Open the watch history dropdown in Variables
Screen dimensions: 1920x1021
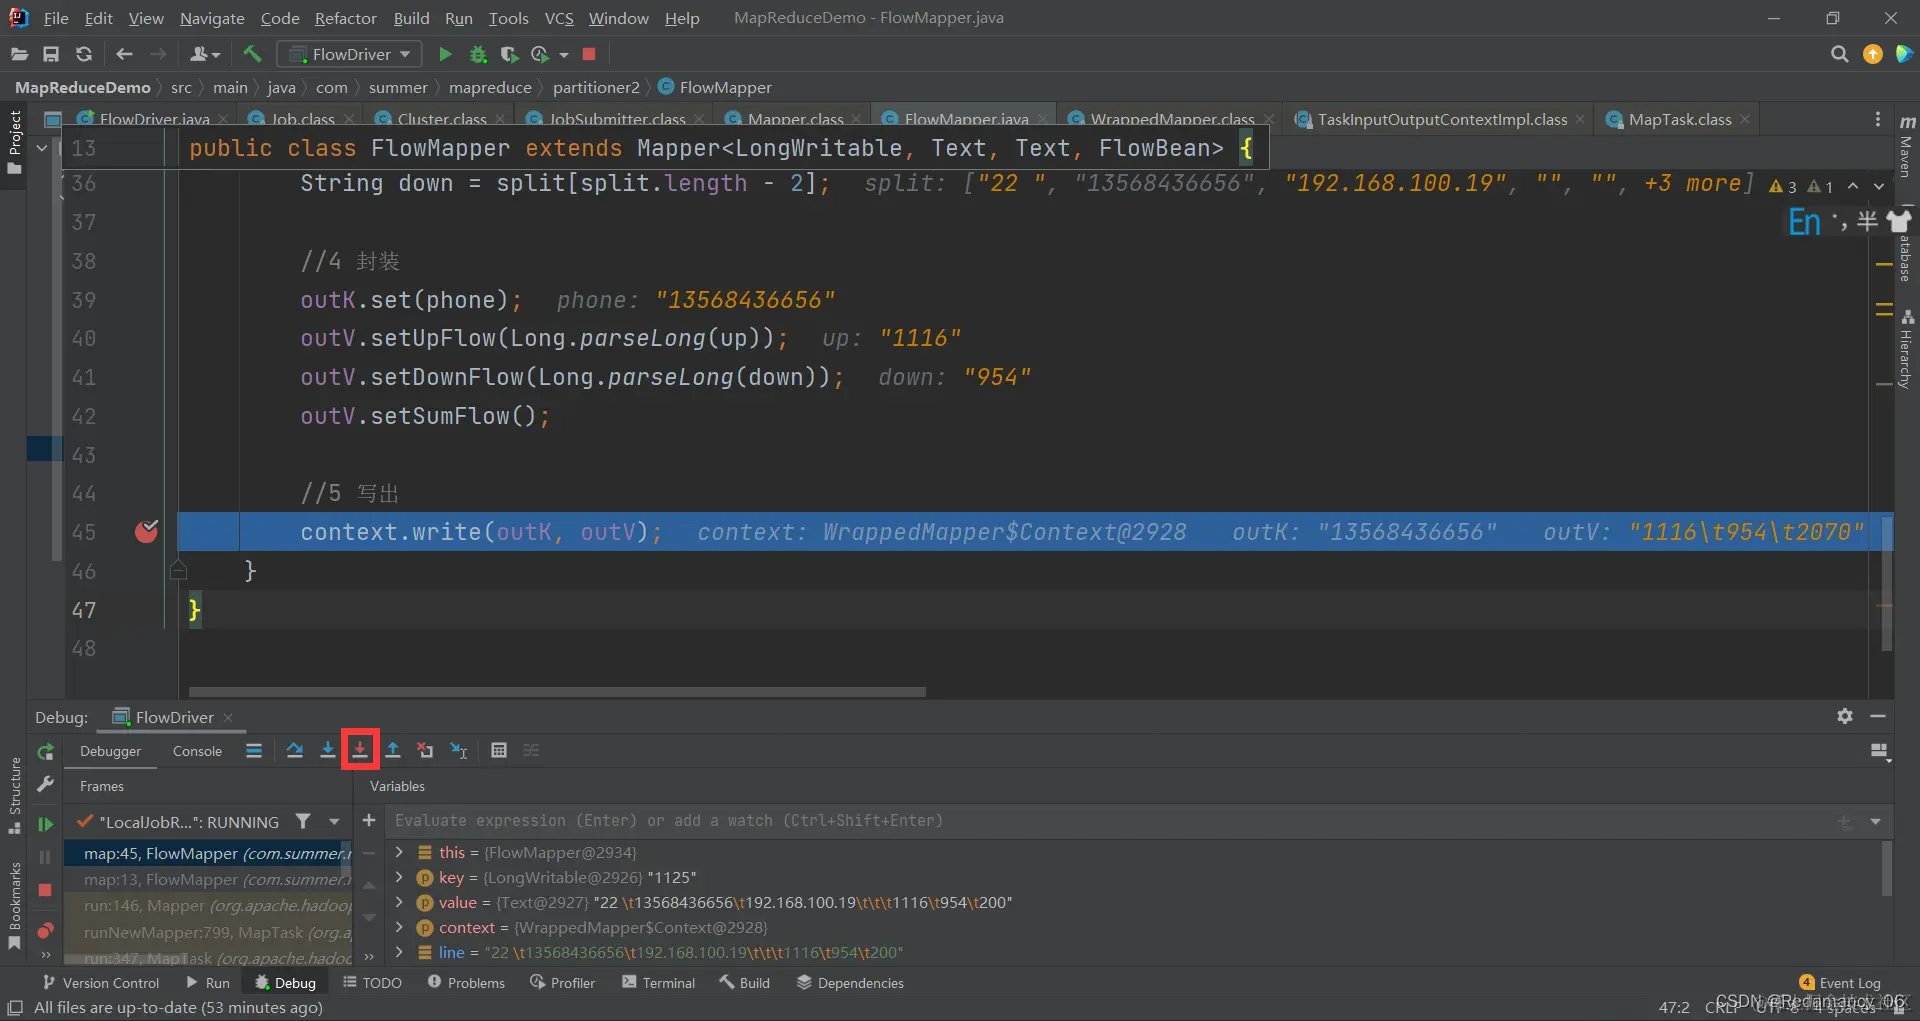pyautogui.click(x=1875, y=821)
